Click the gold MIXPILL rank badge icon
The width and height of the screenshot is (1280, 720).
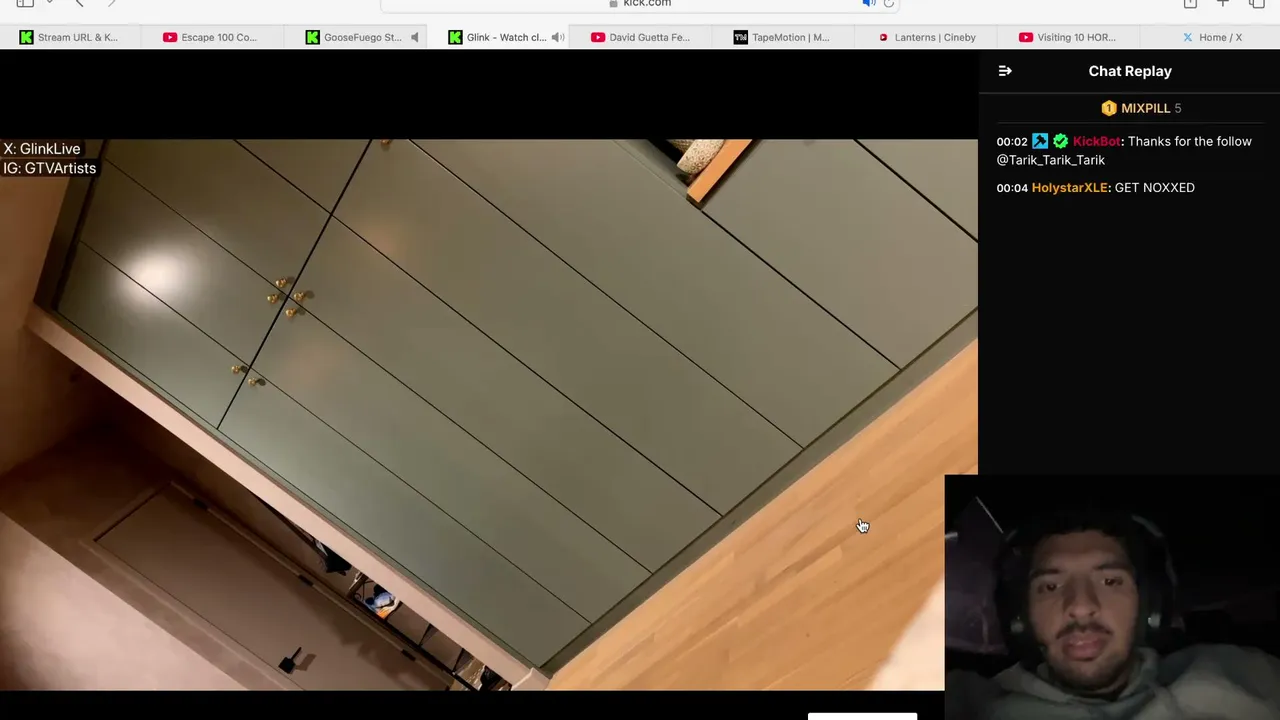point(1109,108)
